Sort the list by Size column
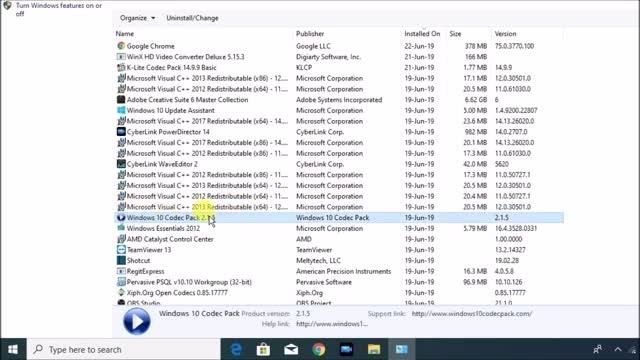This screenshot has width=640, height=360. pos(455,33)
